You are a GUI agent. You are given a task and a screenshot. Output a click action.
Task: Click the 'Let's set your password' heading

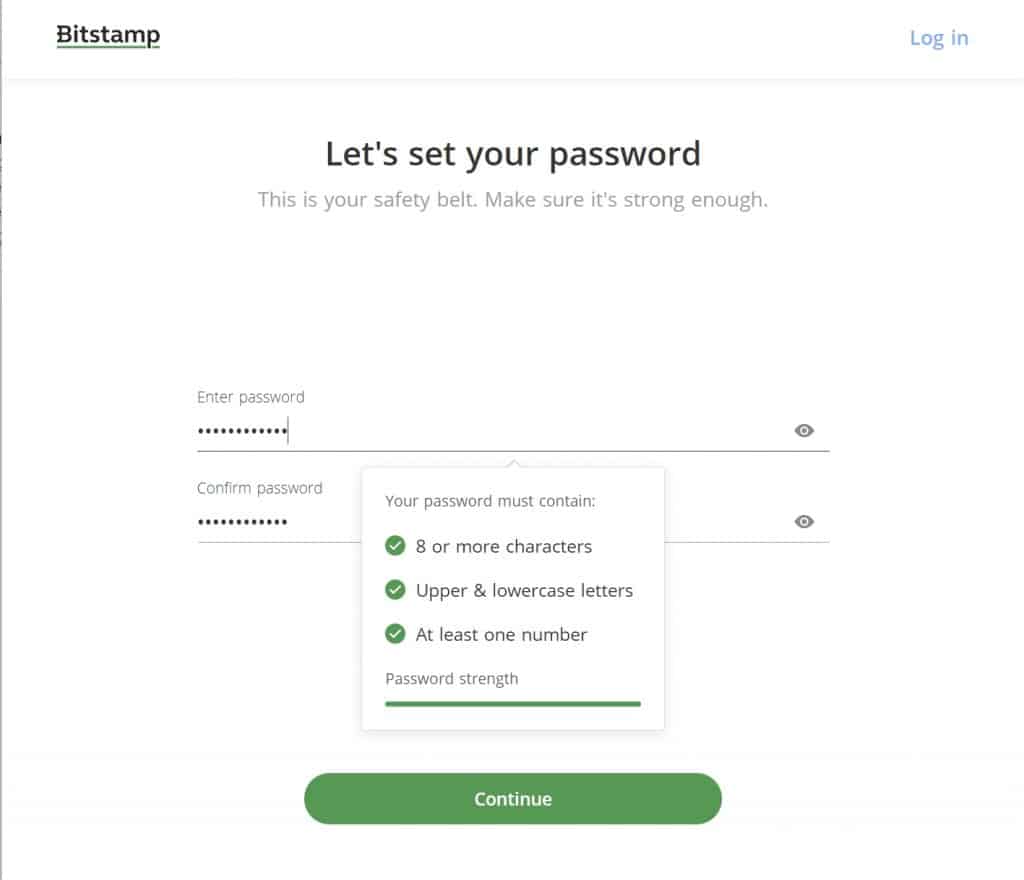coord(512,154)
